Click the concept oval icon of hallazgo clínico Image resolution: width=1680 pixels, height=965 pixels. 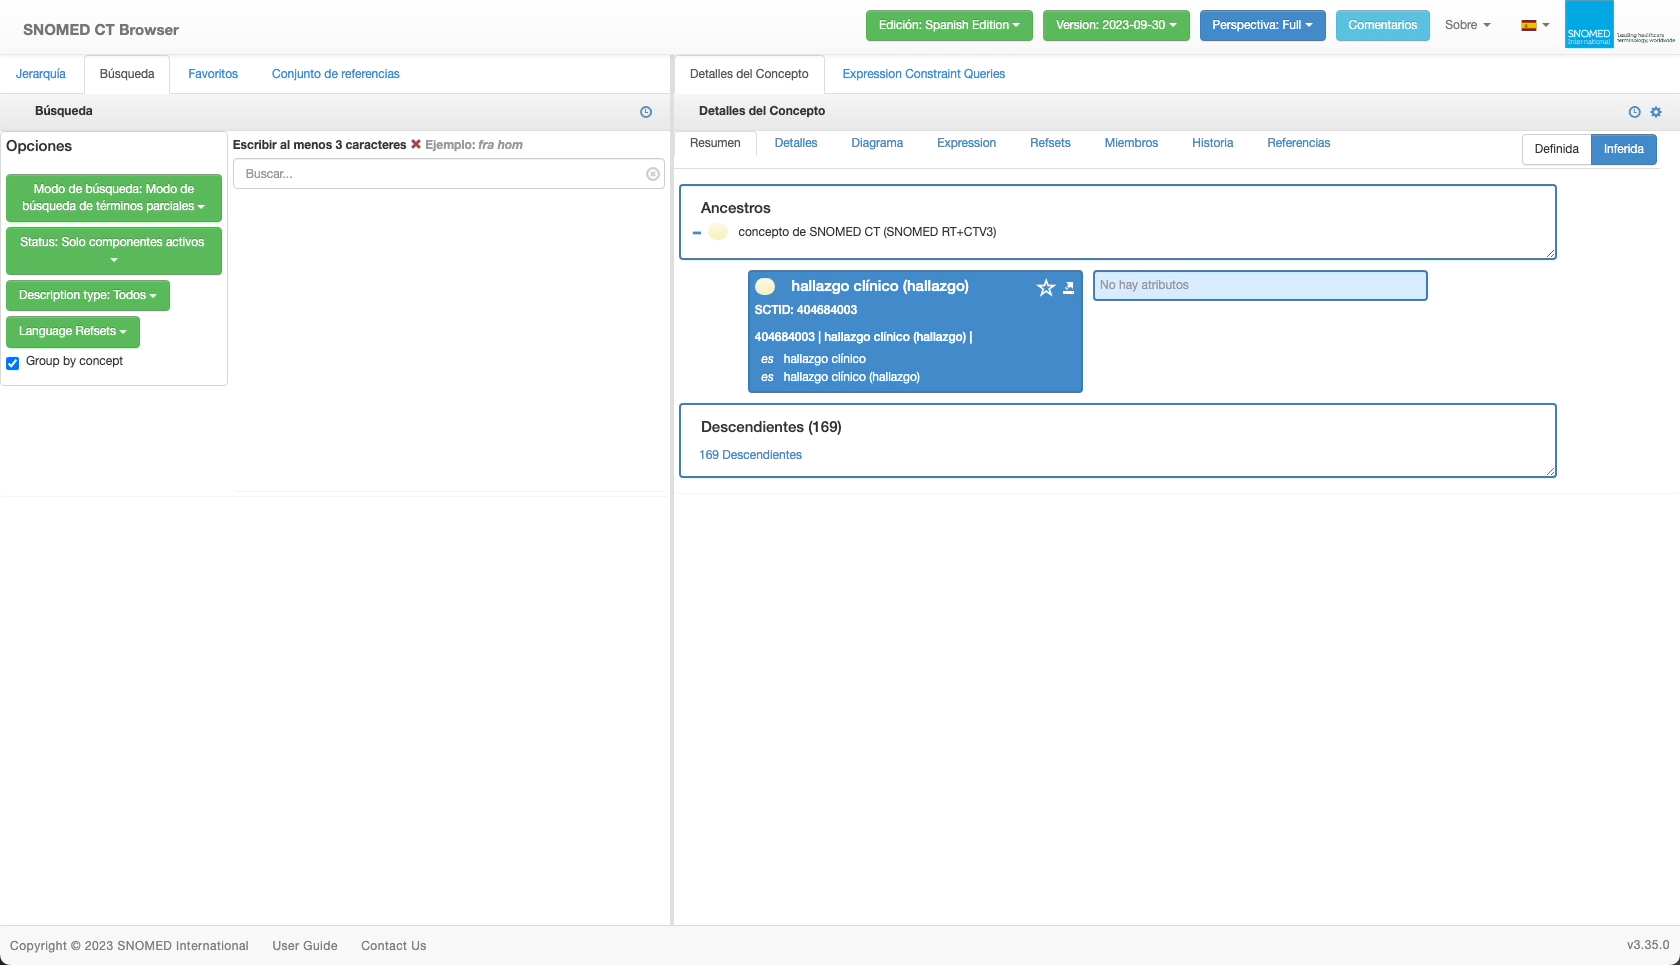765,287
